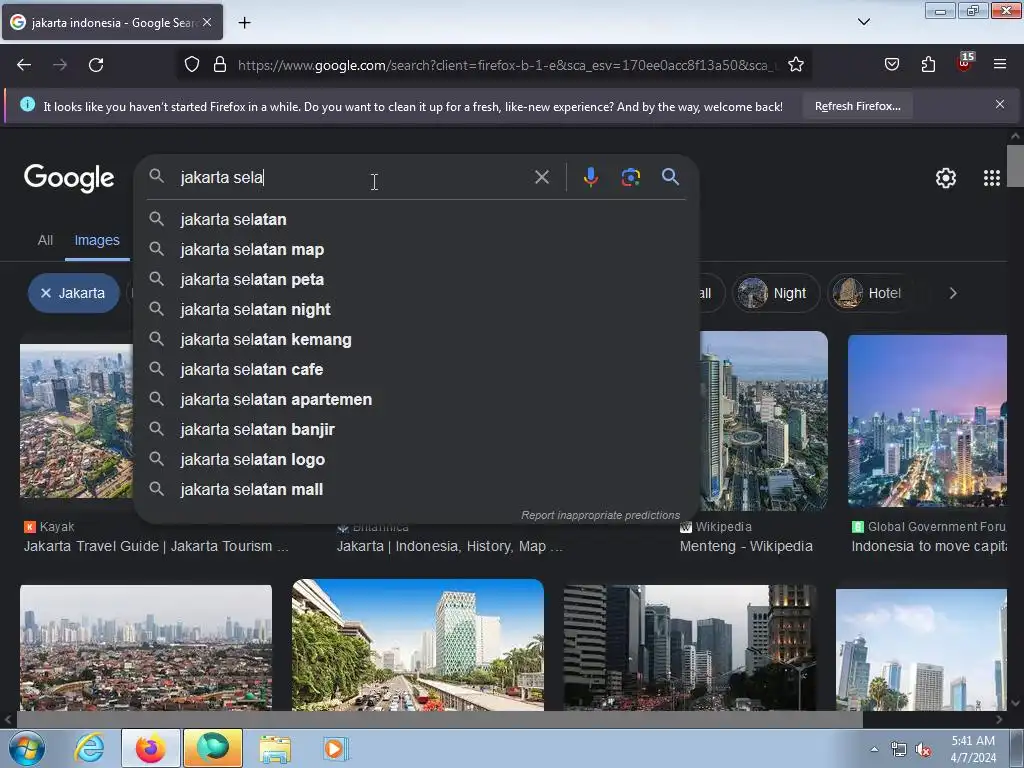The height and width of the screenshot is (768, 1024).
Task: Submit the search with the blue magnifier
Action: coord(670,176)
